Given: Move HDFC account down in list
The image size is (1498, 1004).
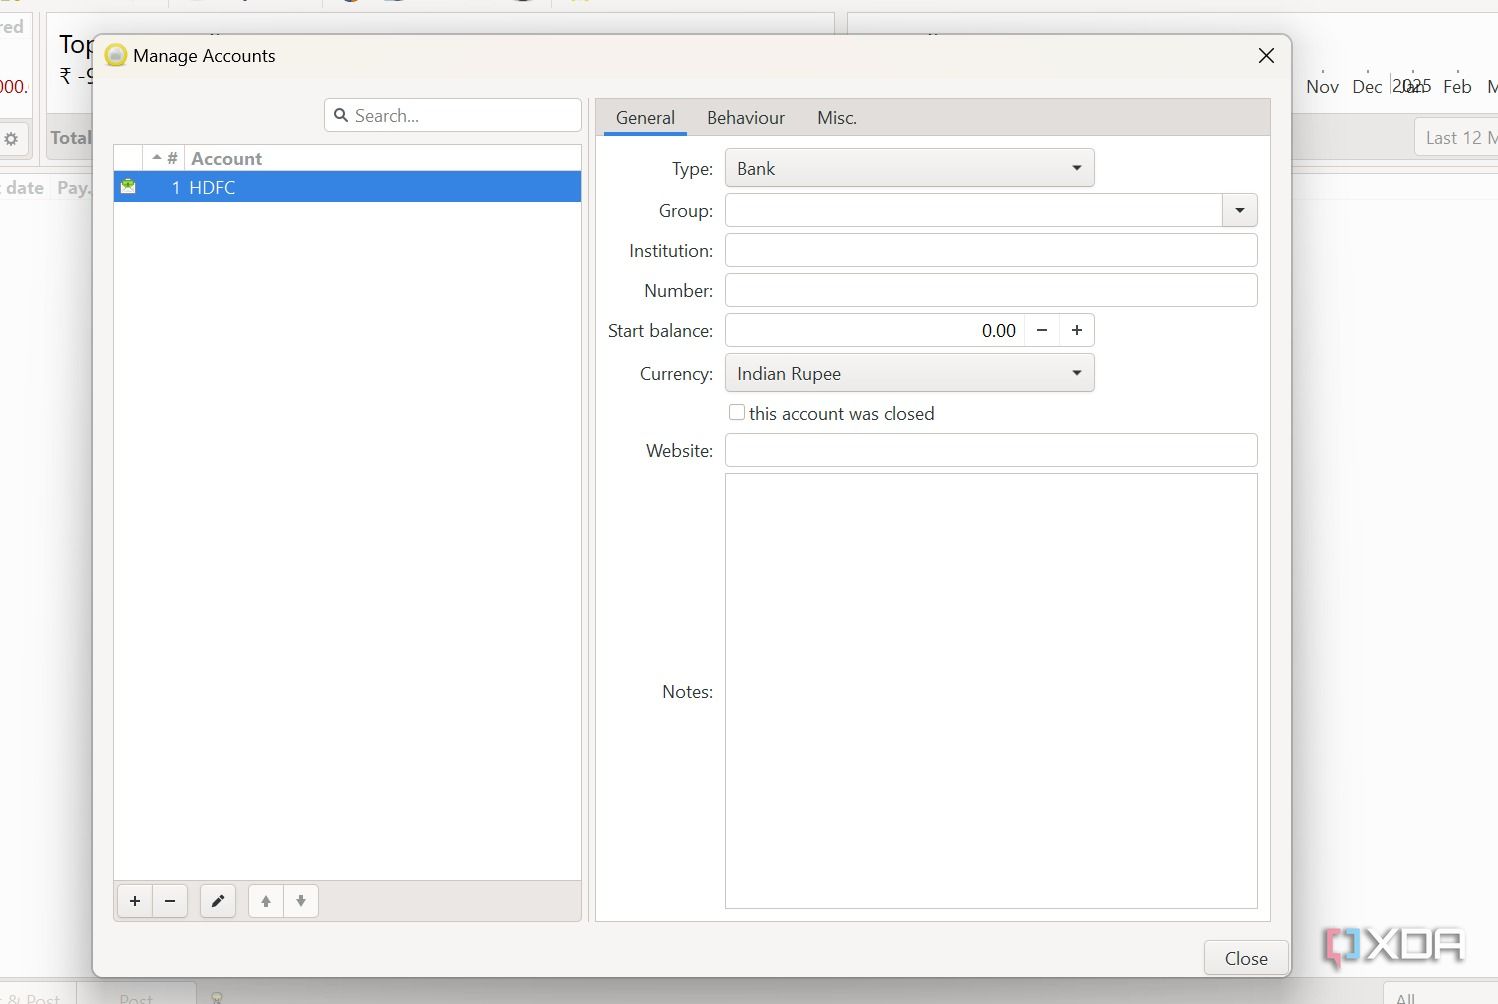Looking at the screenshot, I should point(301,901).
